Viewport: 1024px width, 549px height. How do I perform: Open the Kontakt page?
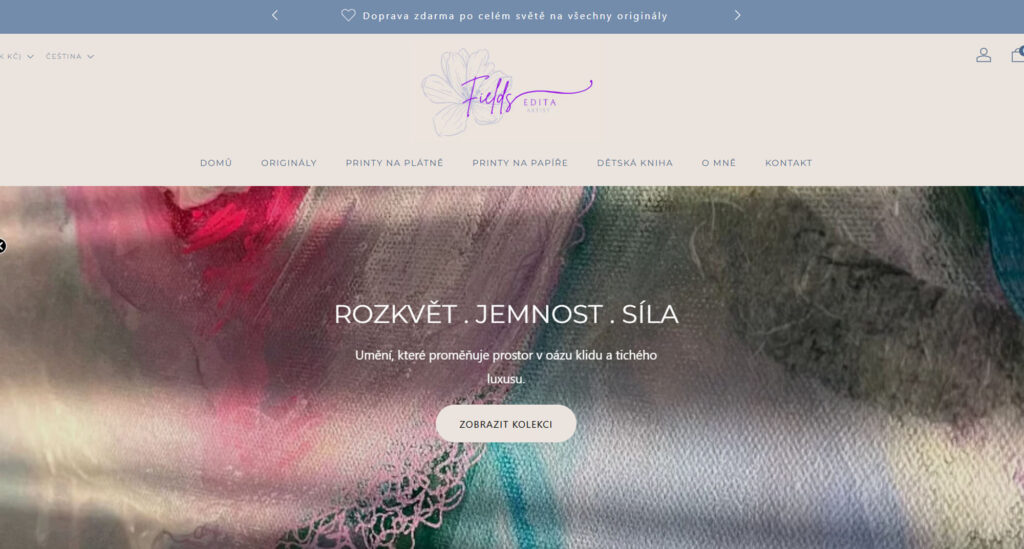(789, 163)
